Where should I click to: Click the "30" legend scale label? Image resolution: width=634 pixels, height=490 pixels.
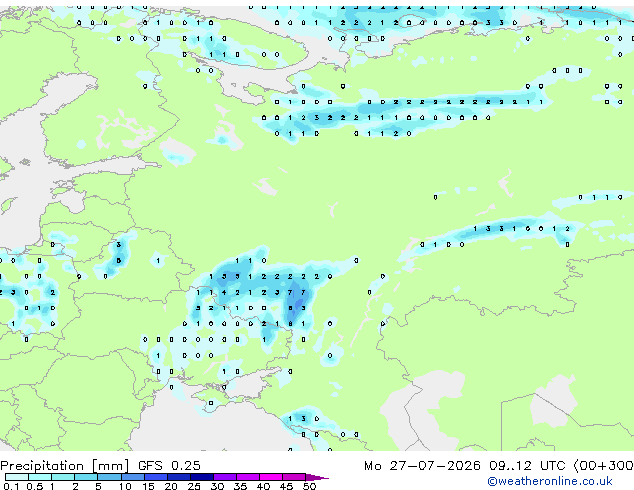[x=217, y=486]
